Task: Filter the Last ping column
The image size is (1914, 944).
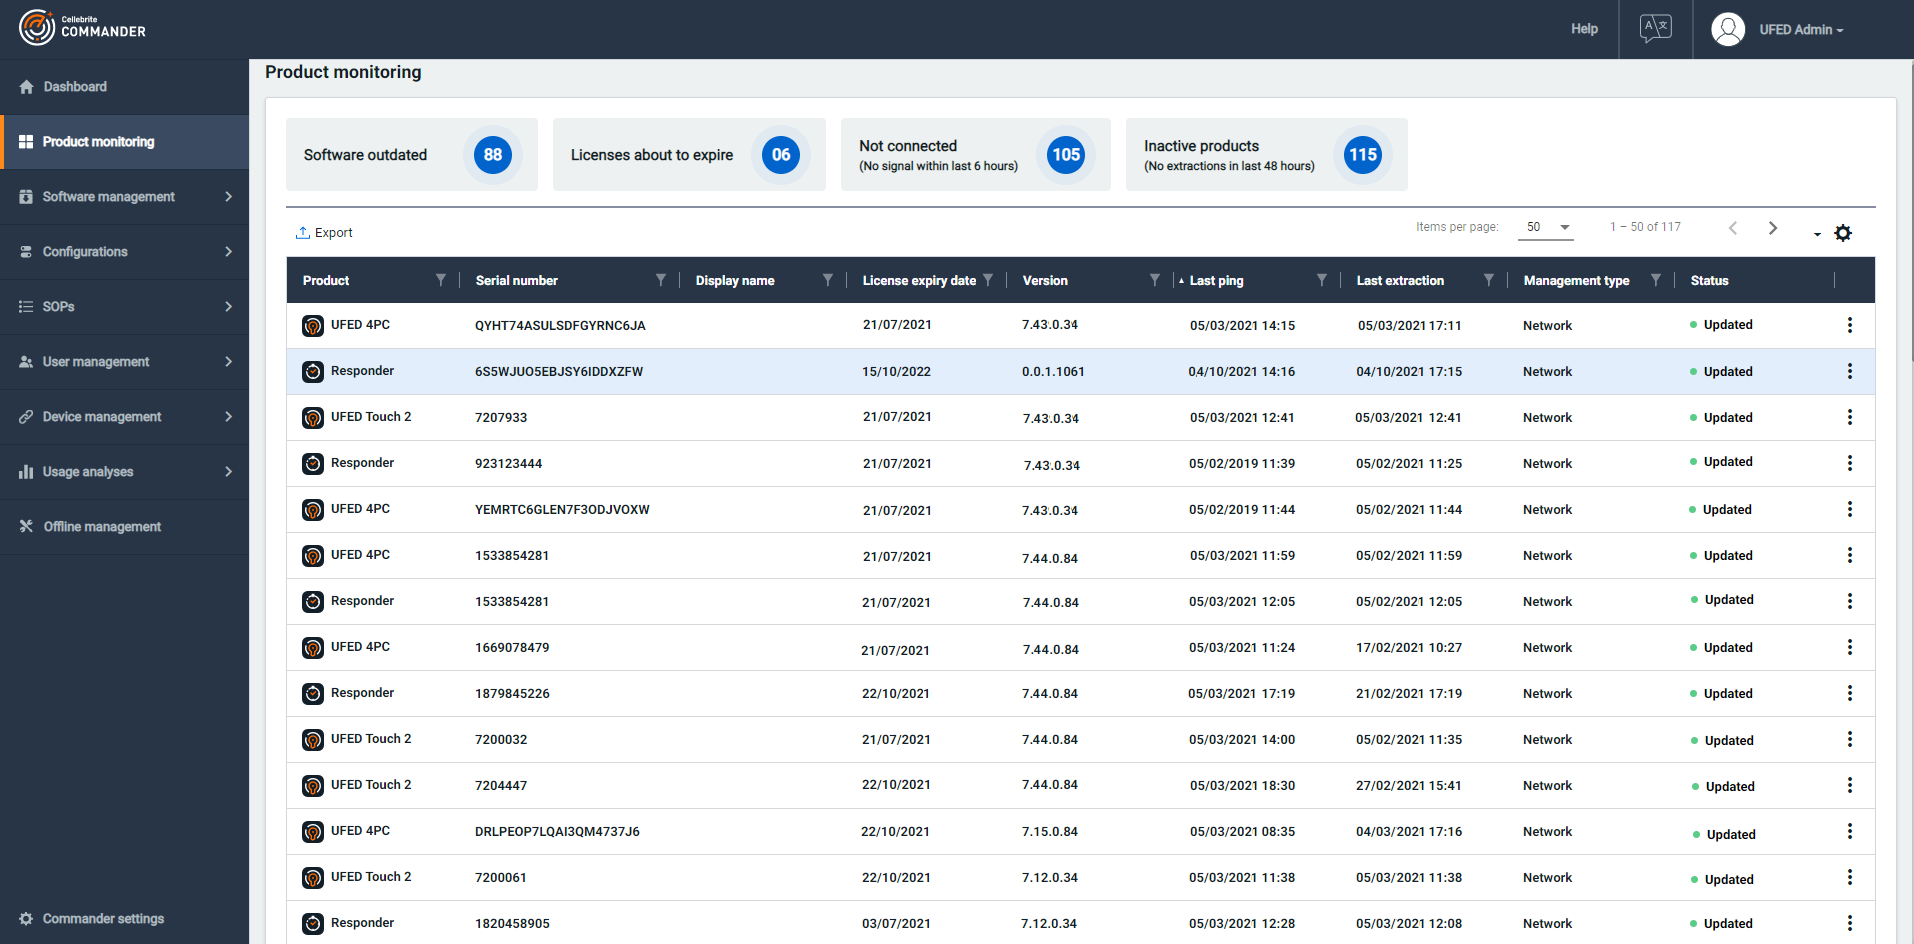Action: [1322, 280]
